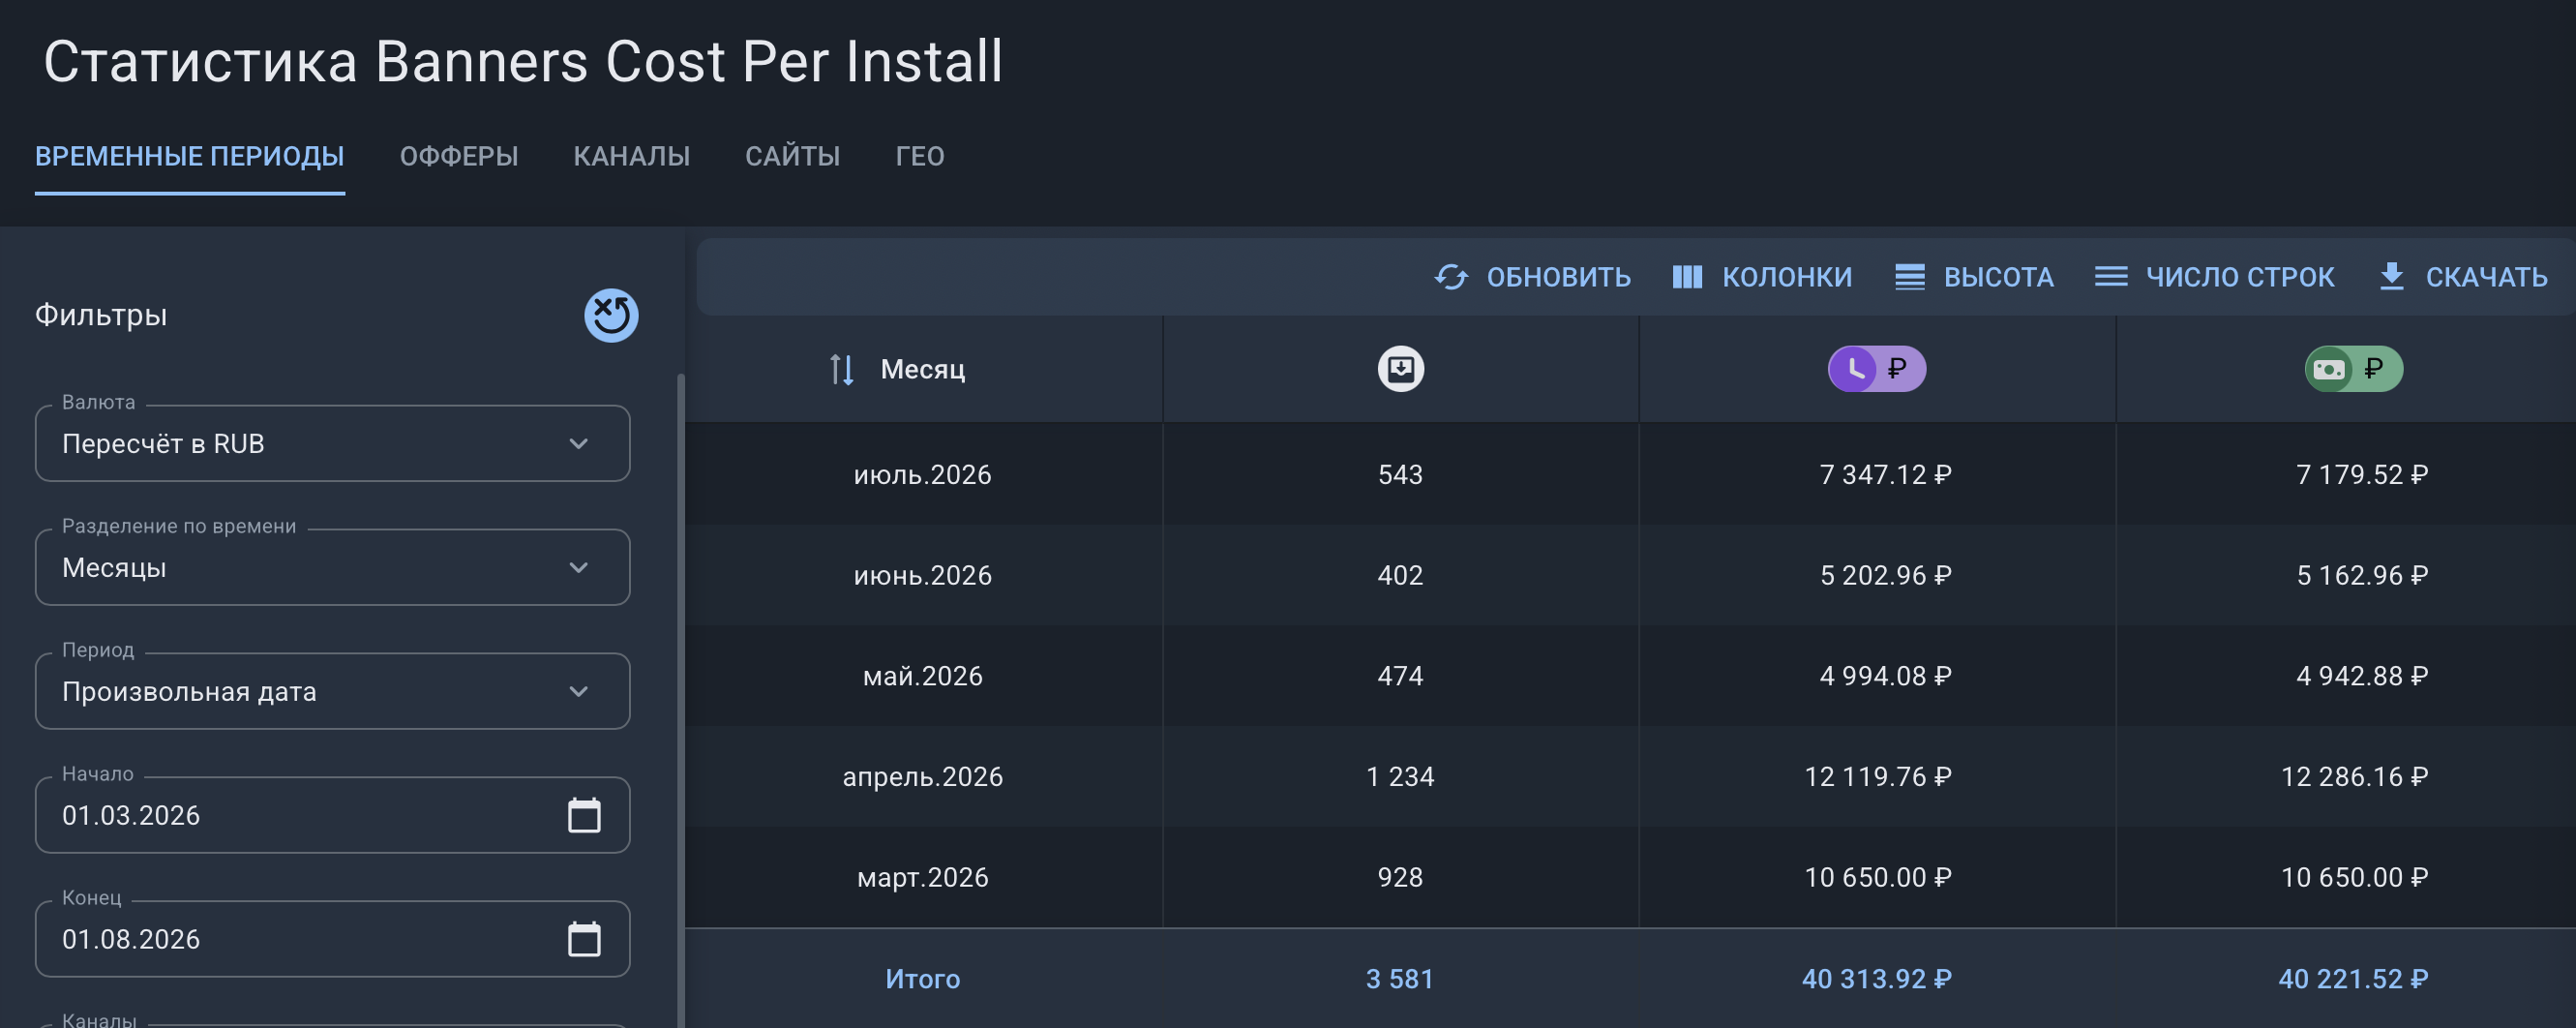Click the март.2026 row cell
The height and width of the screenshot is (1028, 2576).
[922, 877]
